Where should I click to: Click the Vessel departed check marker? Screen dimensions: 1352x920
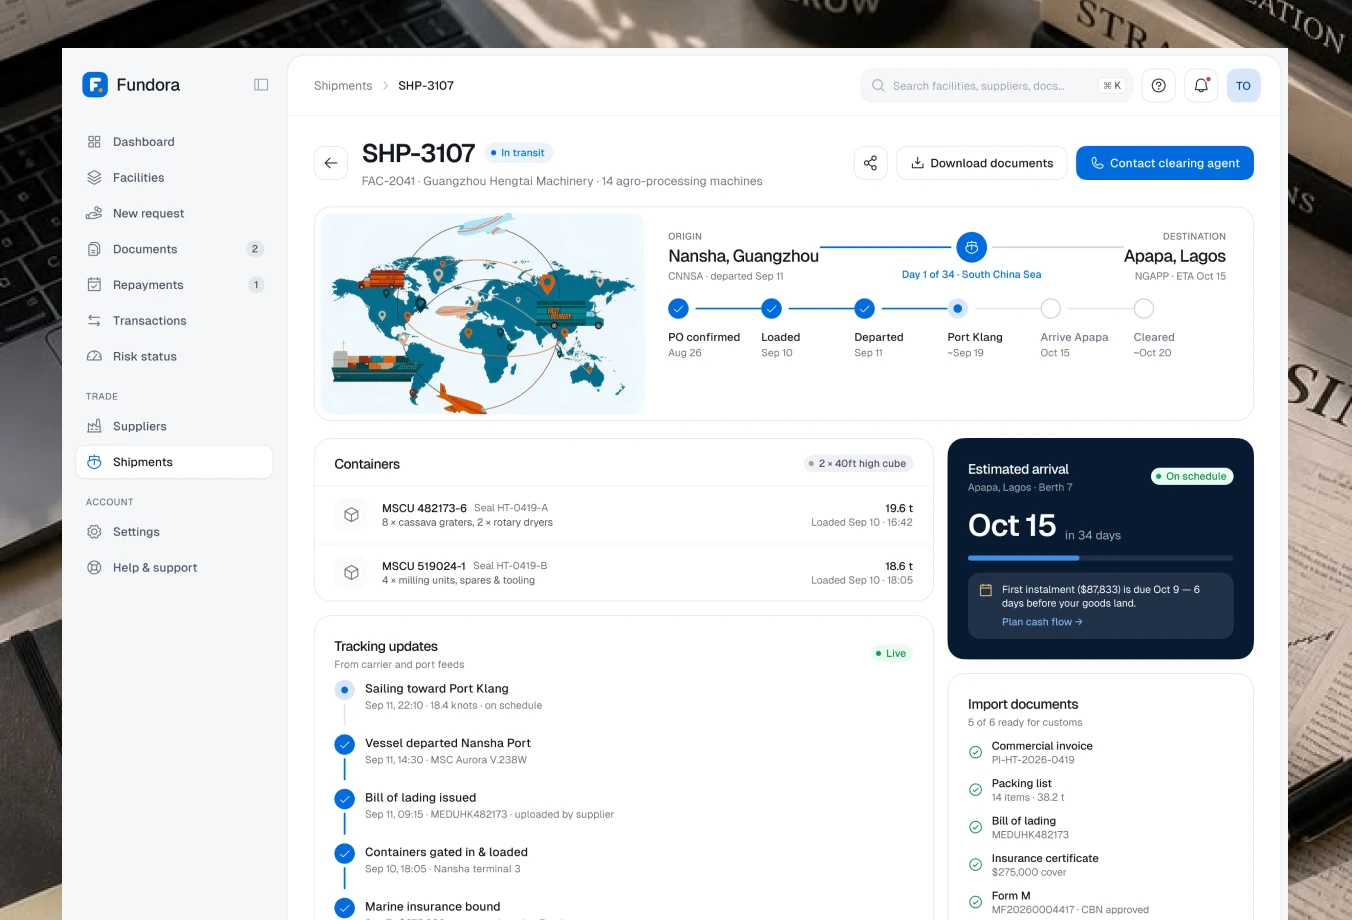(344, 744)
